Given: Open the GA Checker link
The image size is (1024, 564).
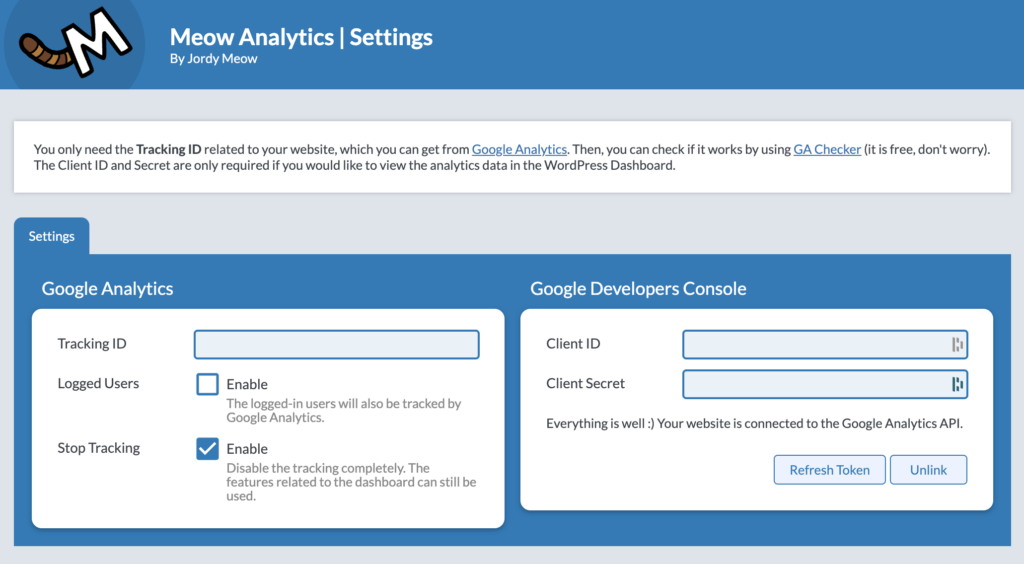Looking at the screenshot, I should pos(827,149).
